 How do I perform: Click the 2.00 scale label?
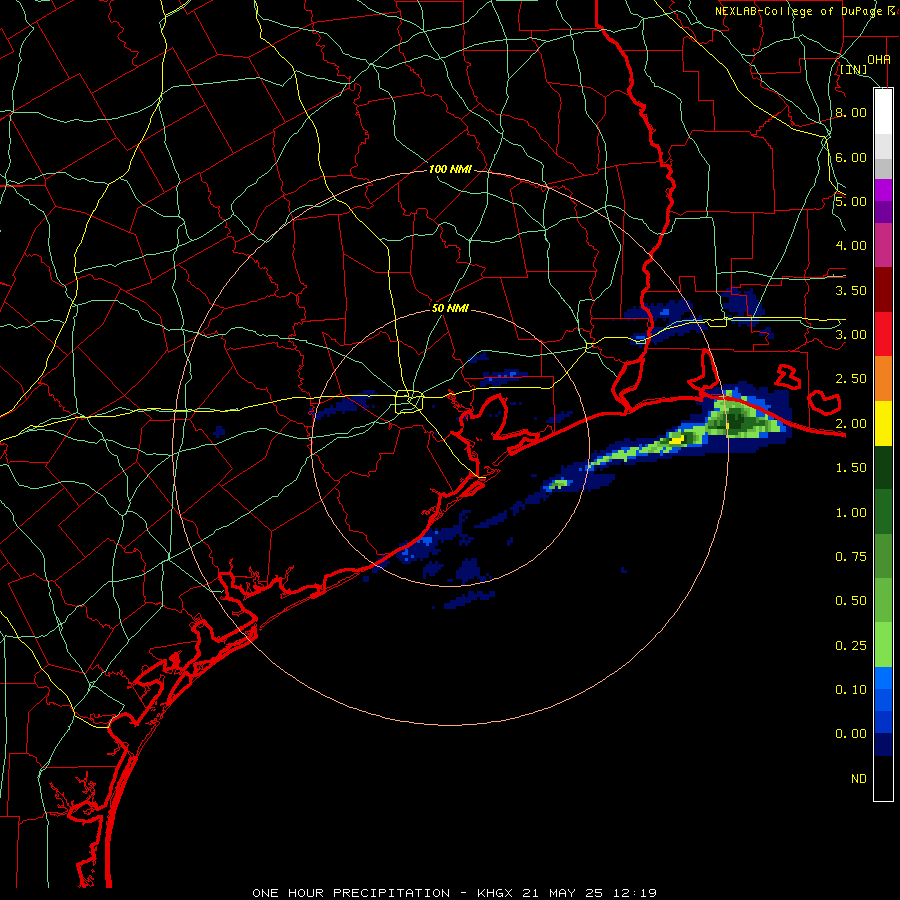tap(851, 424)
